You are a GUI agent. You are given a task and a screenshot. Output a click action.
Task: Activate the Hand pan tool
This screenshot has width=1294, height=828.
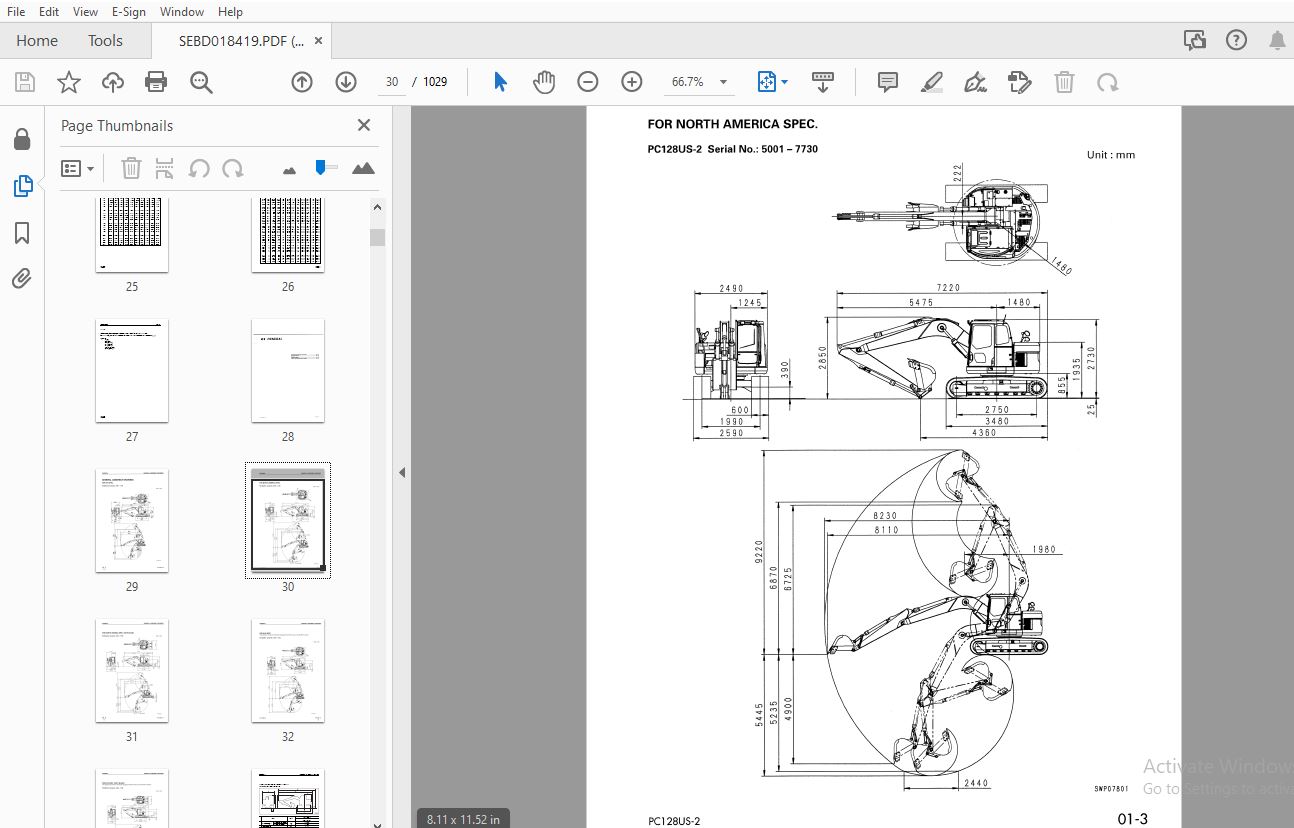(543, 82)
